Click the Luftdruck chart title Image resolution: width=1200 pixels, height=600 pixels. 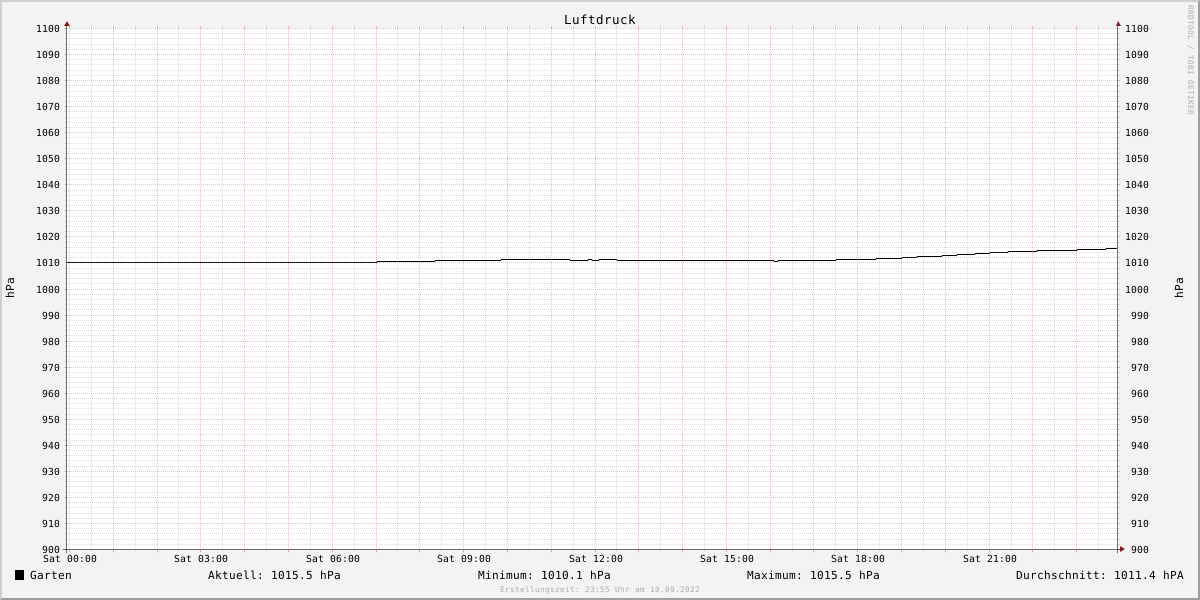point(599,20)
